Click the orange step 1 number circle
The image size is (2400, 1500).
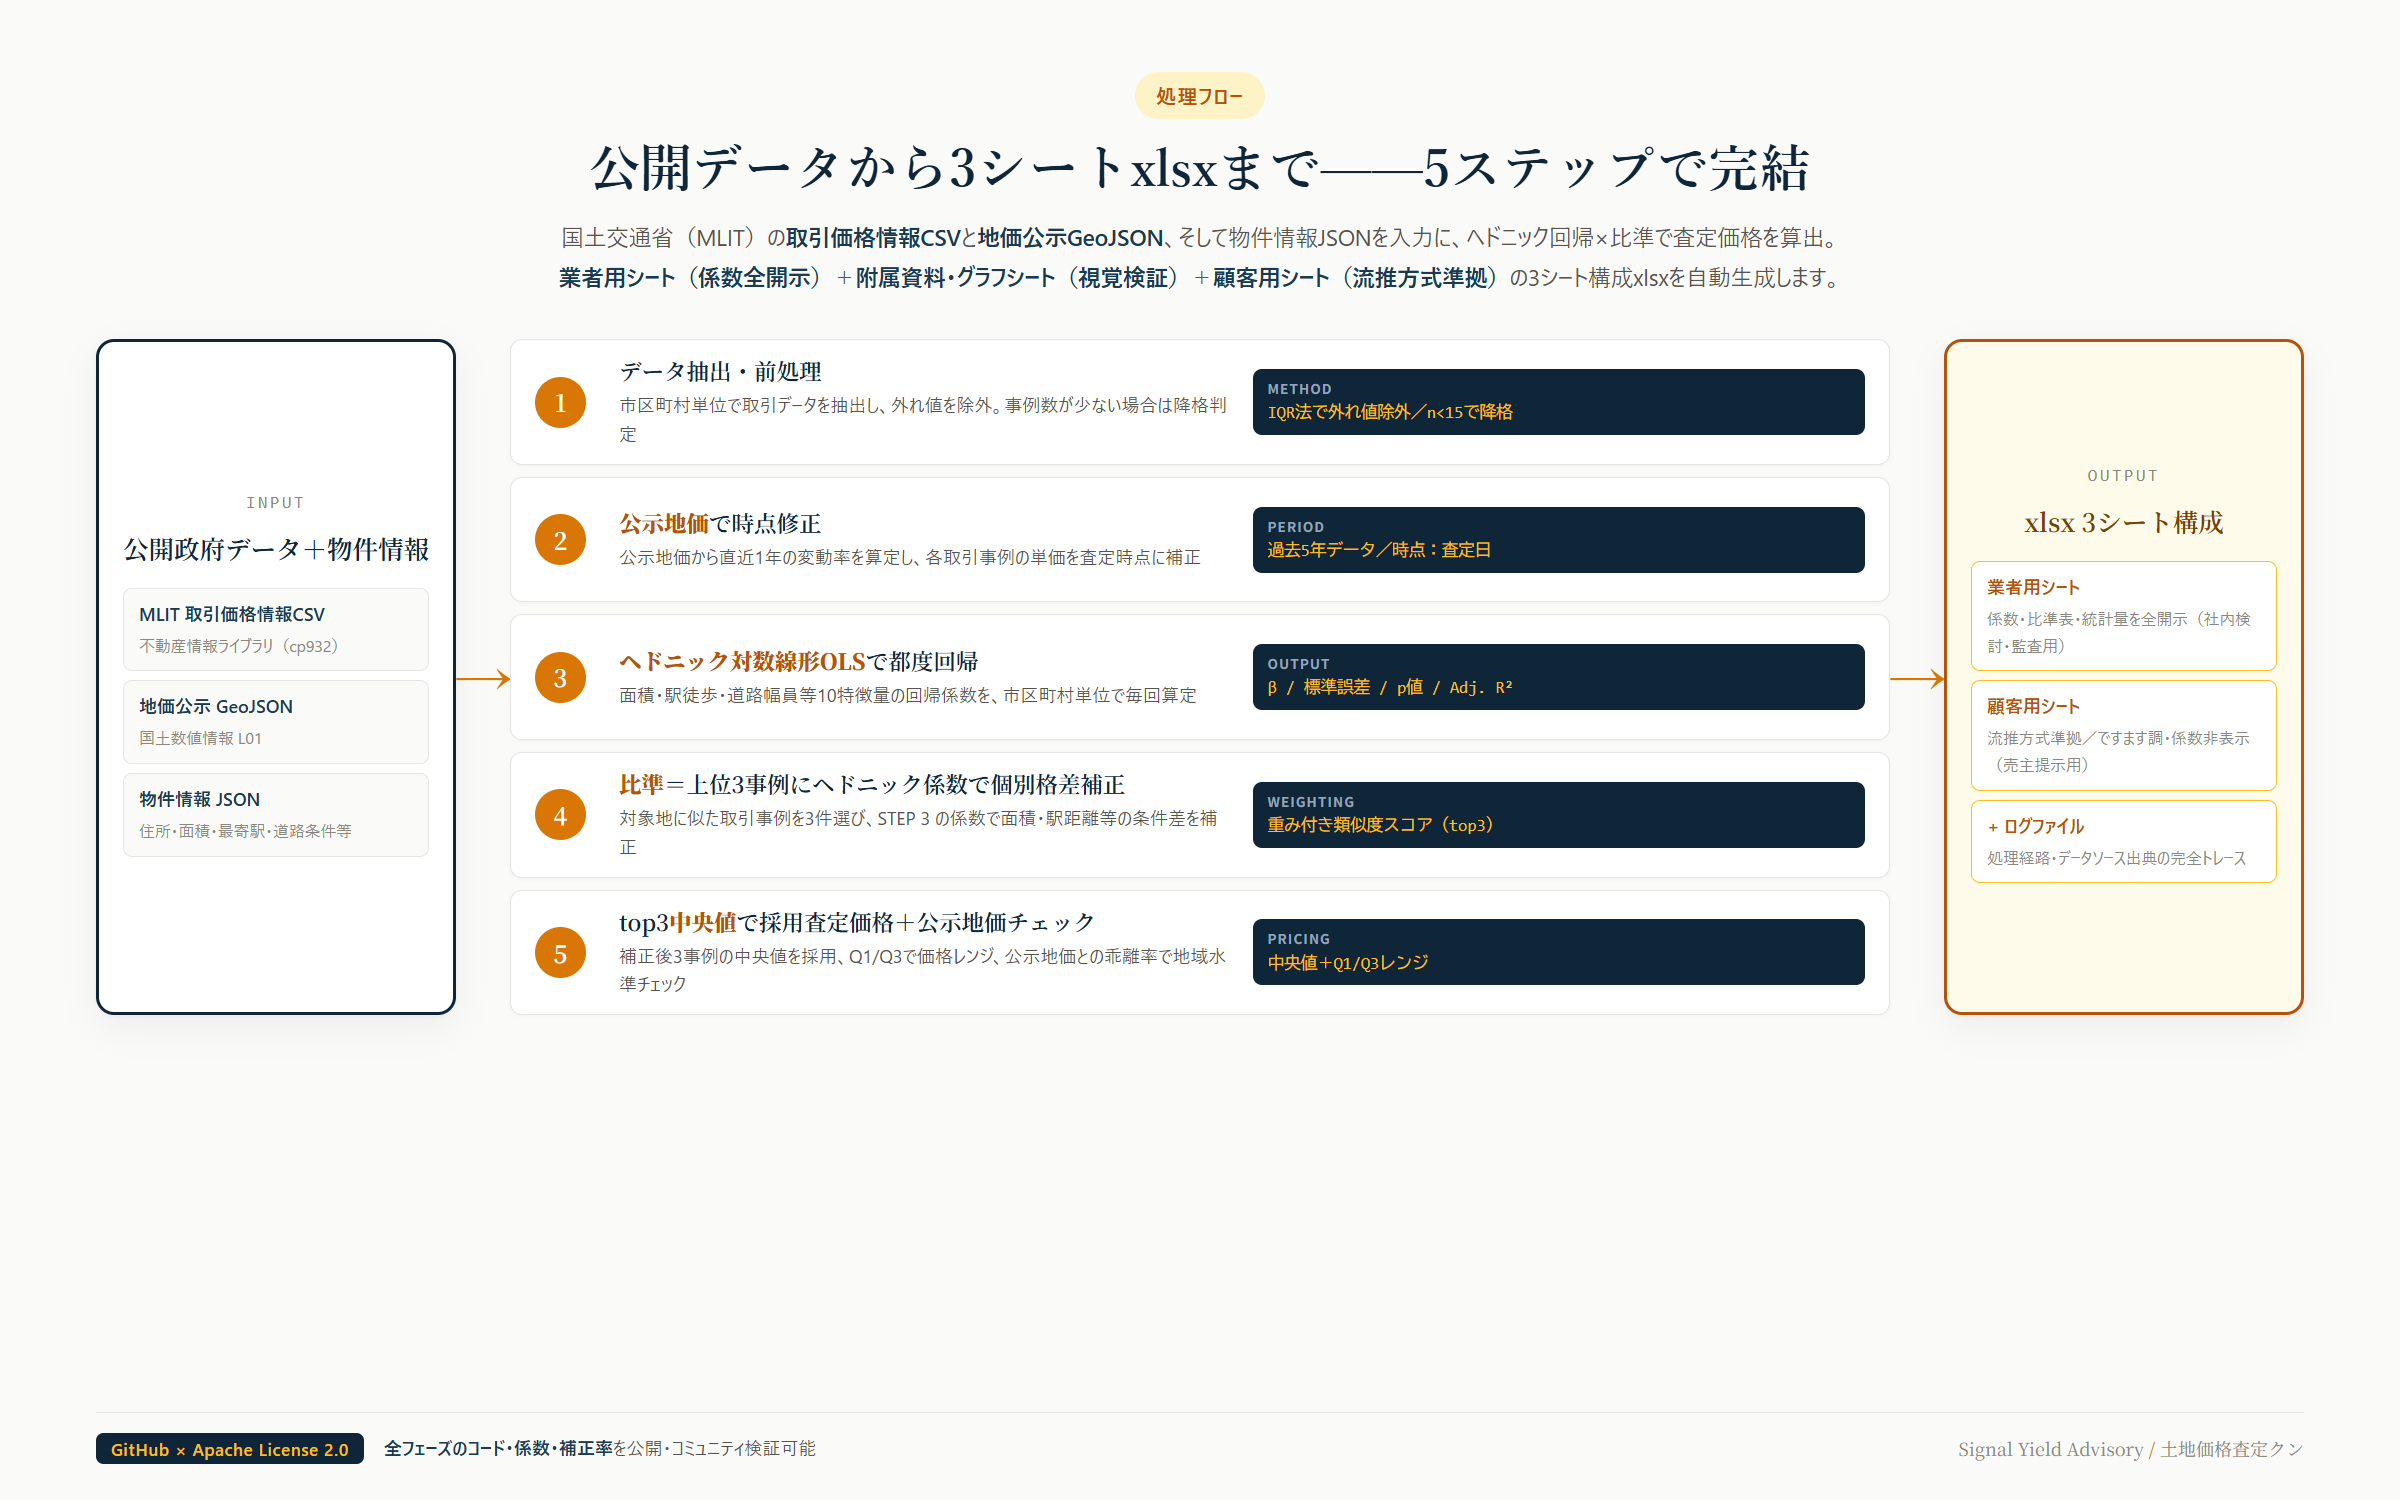(x=560, y=402)
